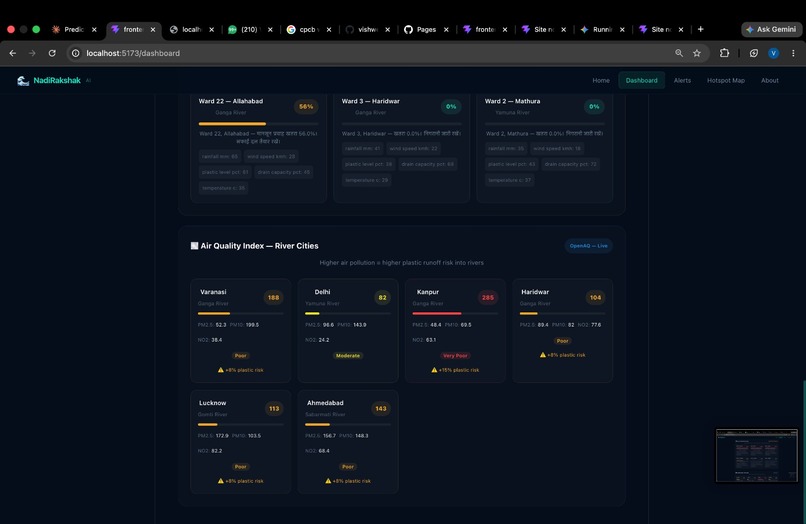
Task: Click the Very Poor label on Kanpur
Action: [x=455, y=356]
